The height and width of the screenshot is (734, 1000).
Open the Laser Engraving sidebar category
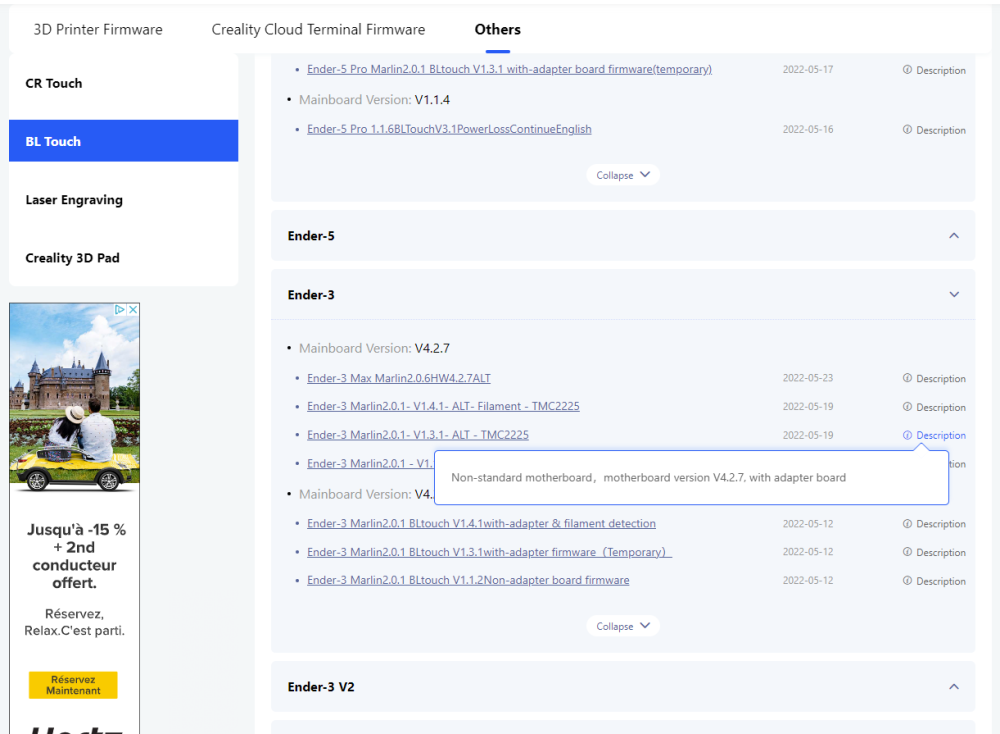[x=124, y=200]
